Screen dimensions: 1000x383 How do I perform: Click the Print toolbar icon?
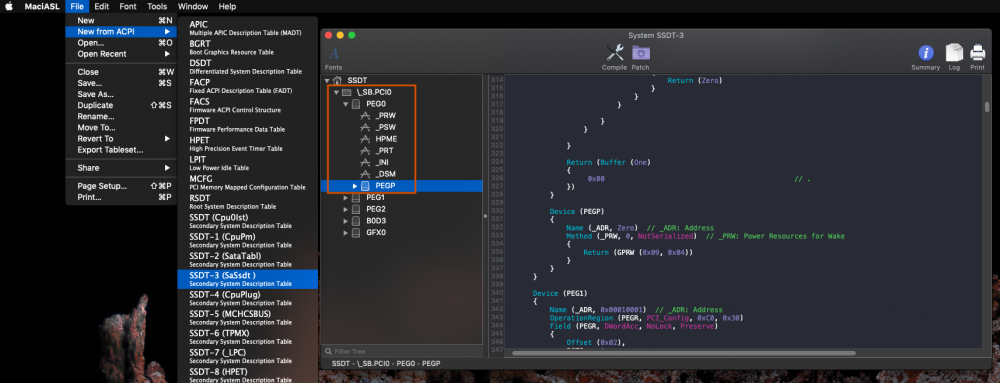977,54
